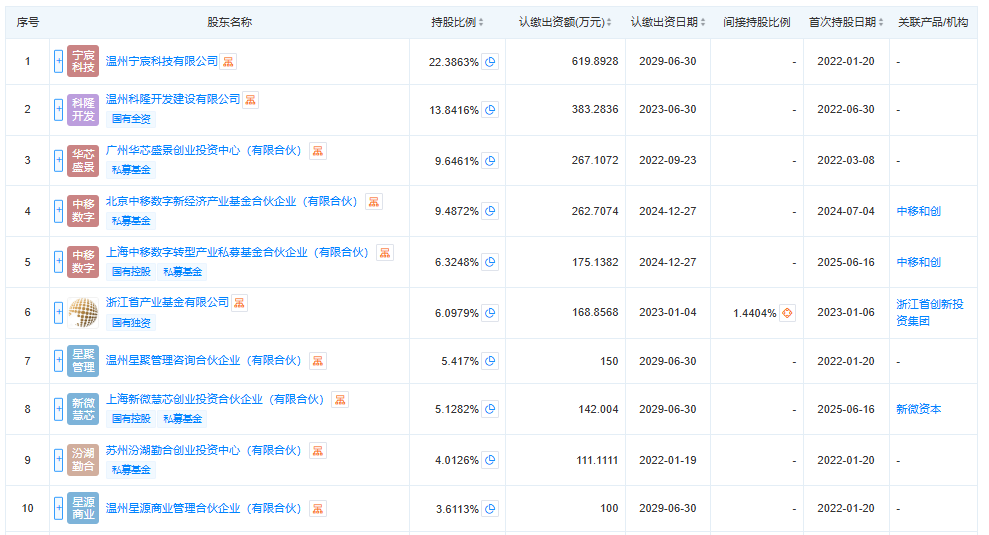This screenshot has width=989, height=535.
Task: Open 广州华芯盛景创业投资中心 page
Action: click(204, 150)
